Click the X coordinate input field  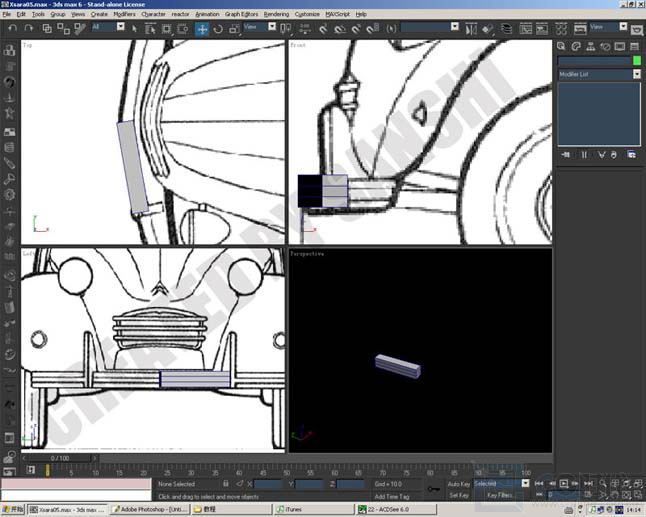[268, 484]
